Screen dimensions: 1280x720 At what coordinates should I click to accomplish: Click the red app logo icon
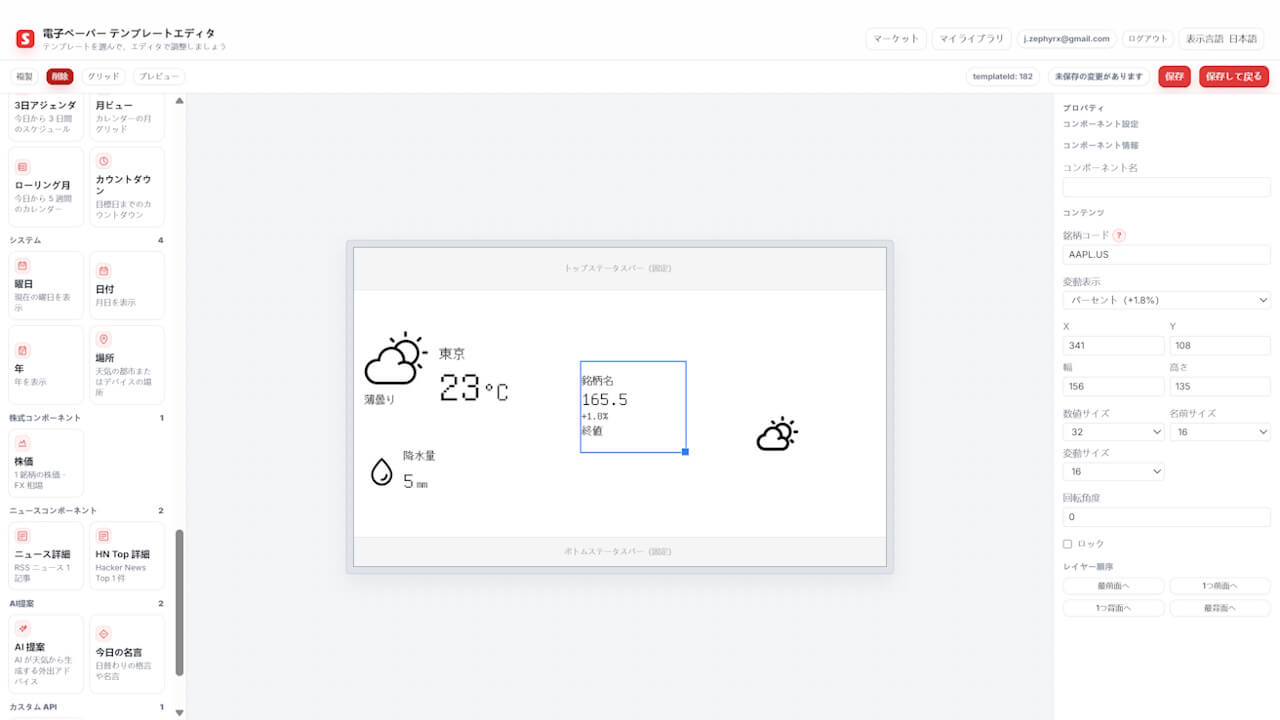click(25, 39)
